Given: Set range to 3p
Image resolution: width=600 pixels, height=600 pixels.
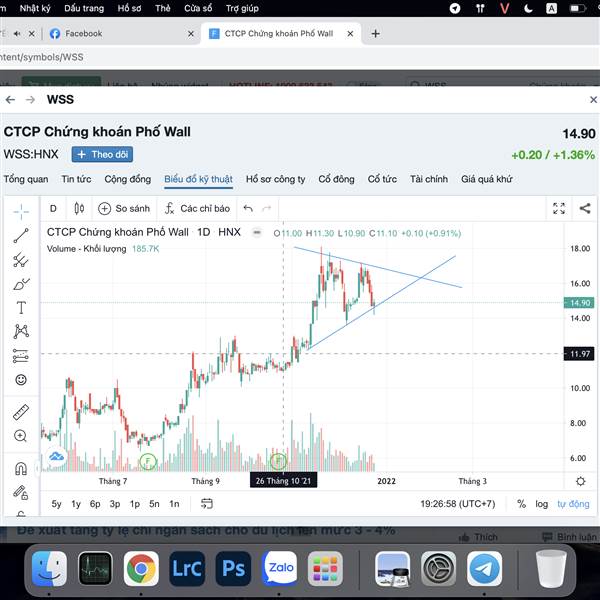Looking at the screenshot, I should click(x=115, y=504).
